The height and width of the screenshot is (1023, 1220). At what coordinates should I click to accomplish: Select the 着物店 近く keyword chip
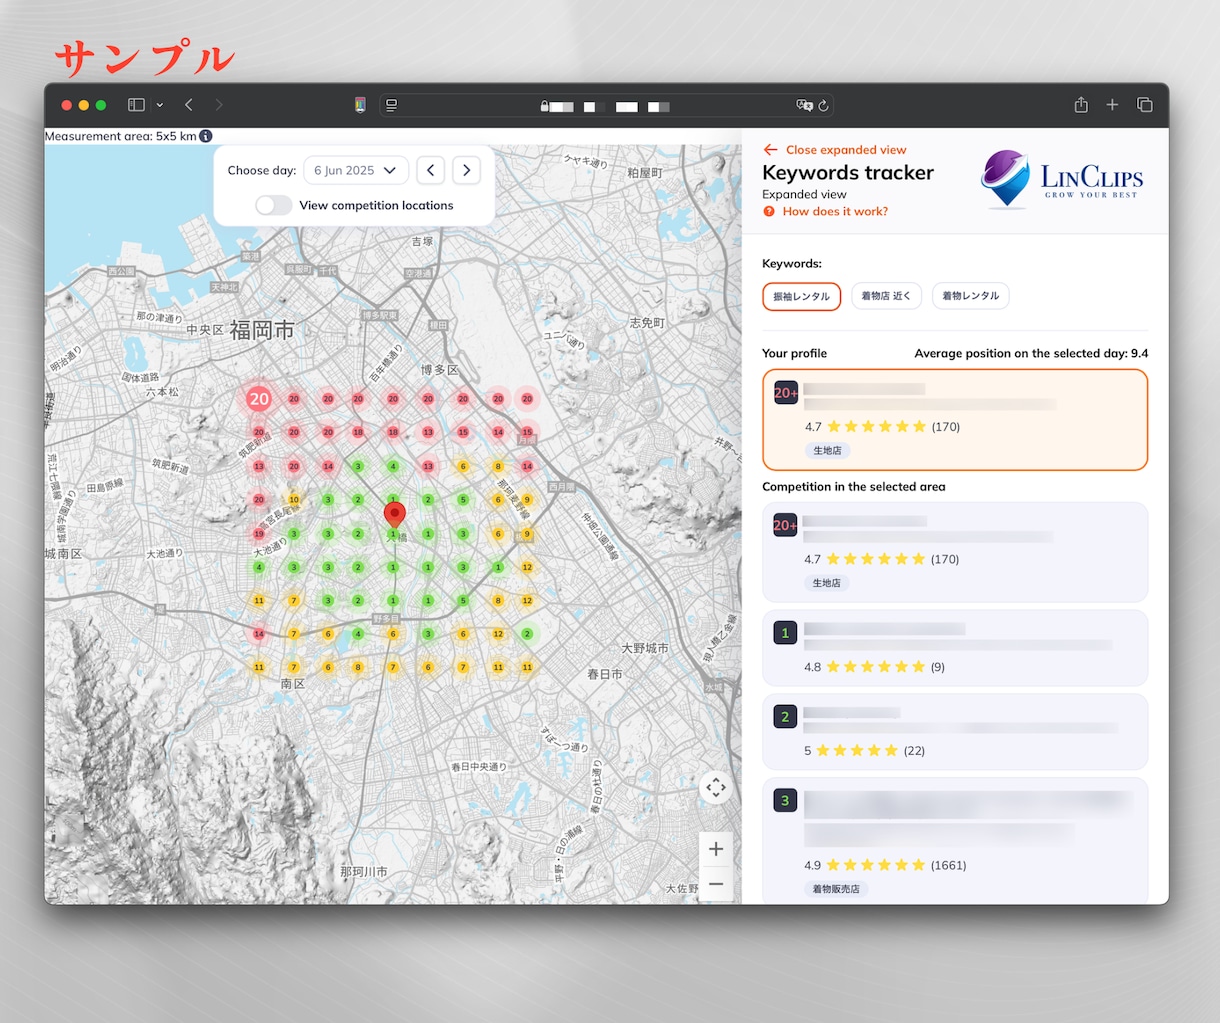tap(886, 296)
